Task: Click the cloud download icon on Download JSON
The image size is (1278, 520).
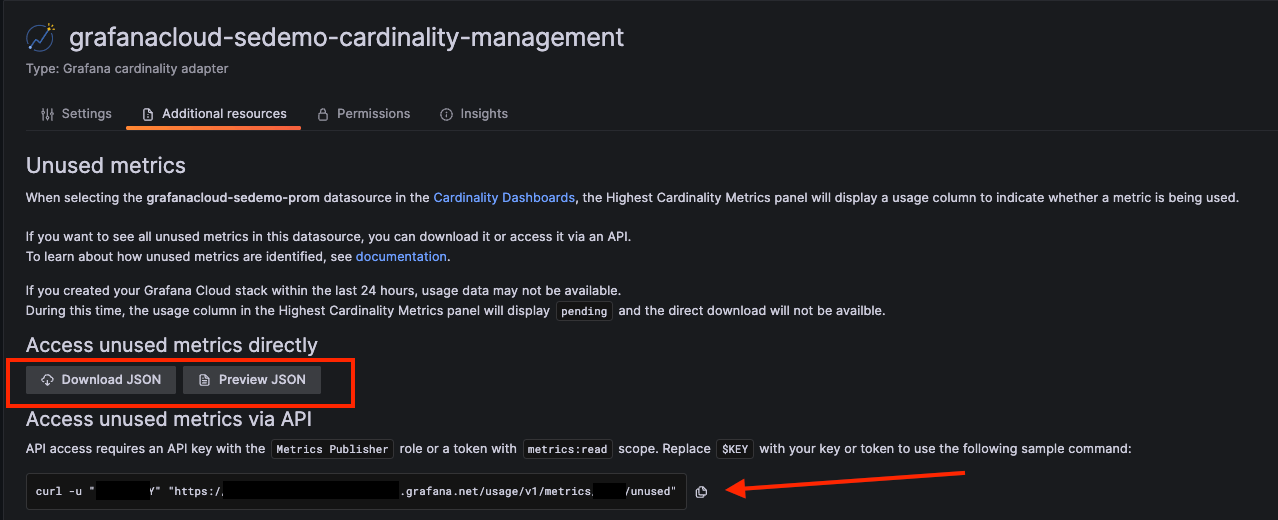Action: pos(47,380)
